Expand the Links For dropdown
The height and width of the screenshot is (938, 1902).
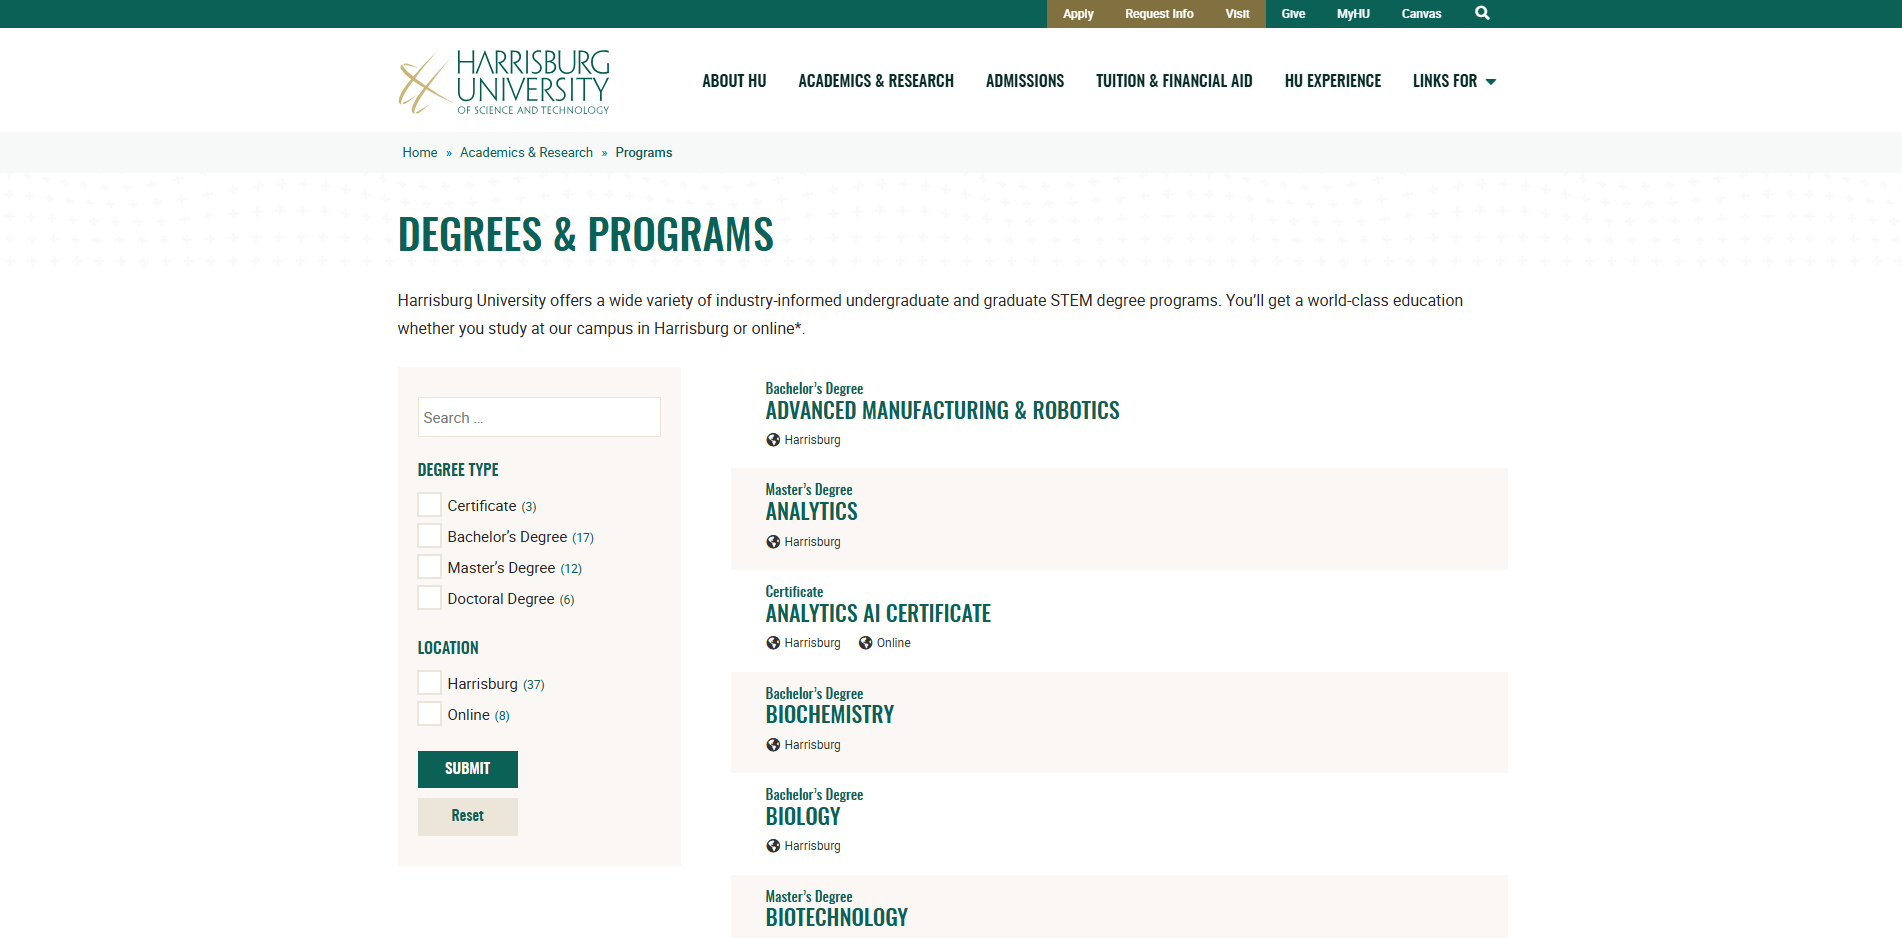(x=1454, y=81)
